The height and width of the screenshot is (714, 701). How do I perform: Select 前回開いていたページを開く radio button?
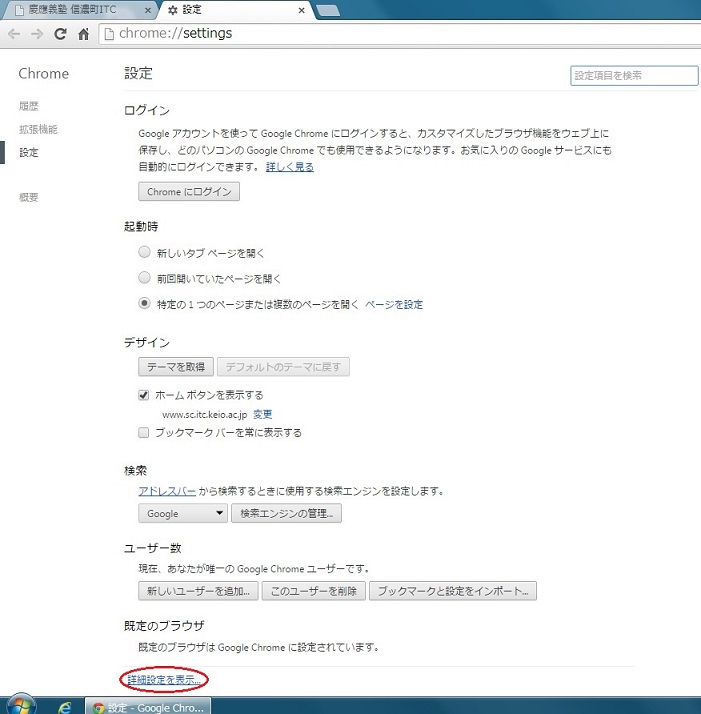click(144, 277)
